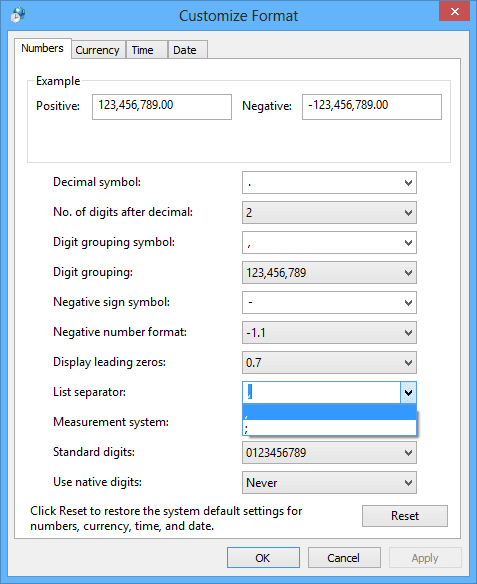Open No. of digits after decimal dropdown
This screenshot has width=477, height=584.
329,213
